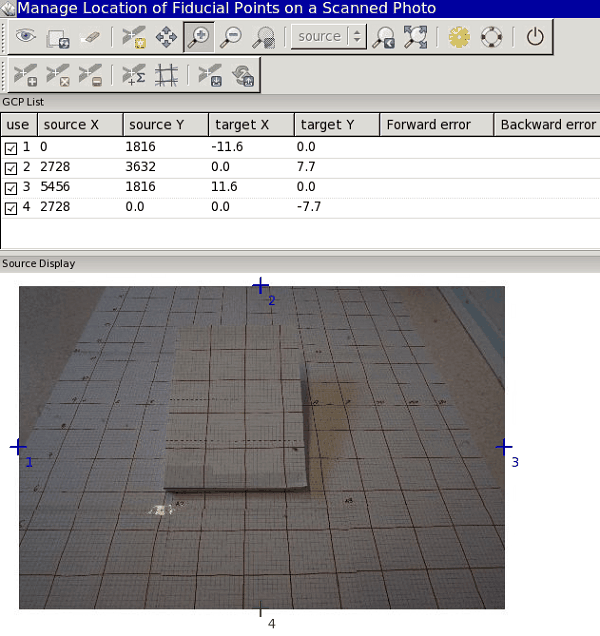Viewport: 600px width, 636px height.
Task: Toggle use checkbox for GCP 3
Action: [x=11, y=187]
